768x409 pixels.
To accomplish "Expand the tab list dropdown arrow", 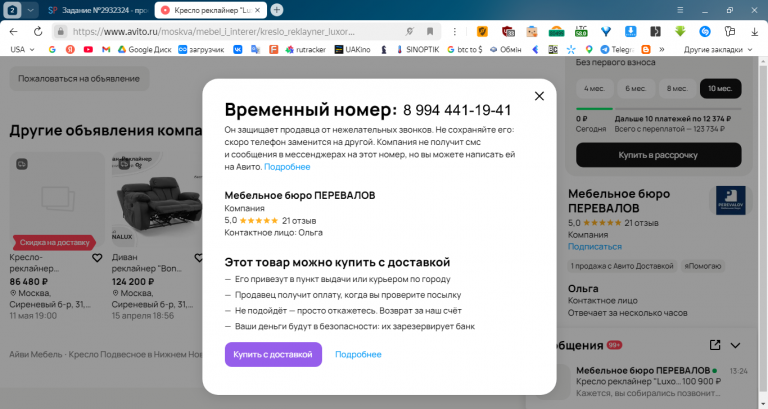I will click(x=30, y=10).
